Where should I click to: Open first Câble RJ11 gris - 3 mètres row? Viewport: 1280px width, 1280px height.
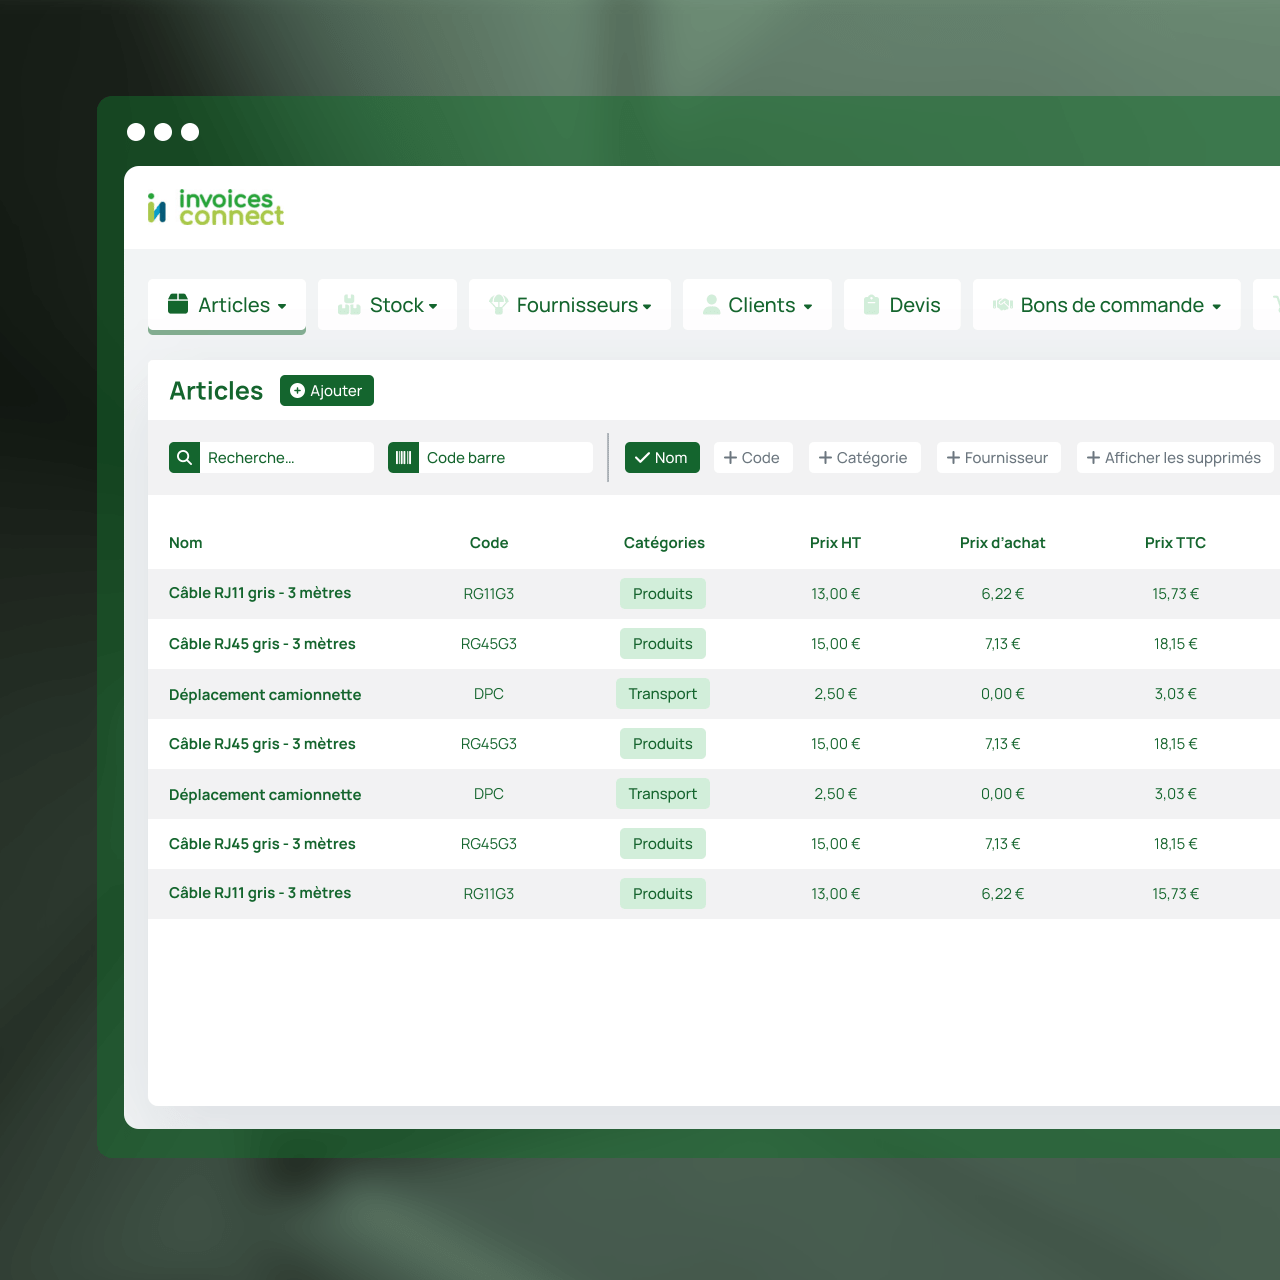click(x=714, y=594)
